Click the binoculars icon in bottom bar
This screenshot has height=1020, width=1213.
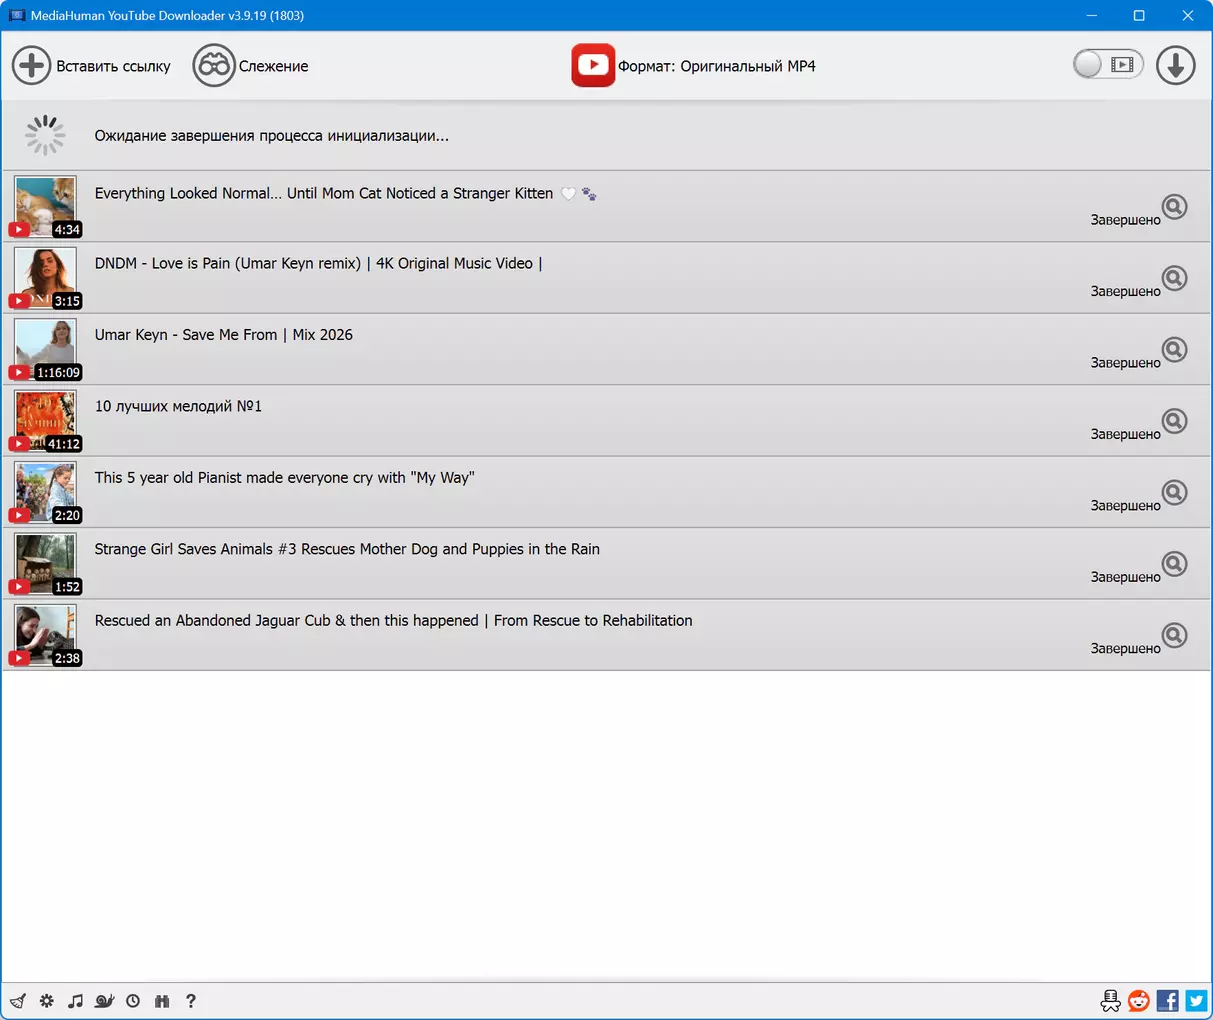pyautogui.click(x=162, y=1001)
